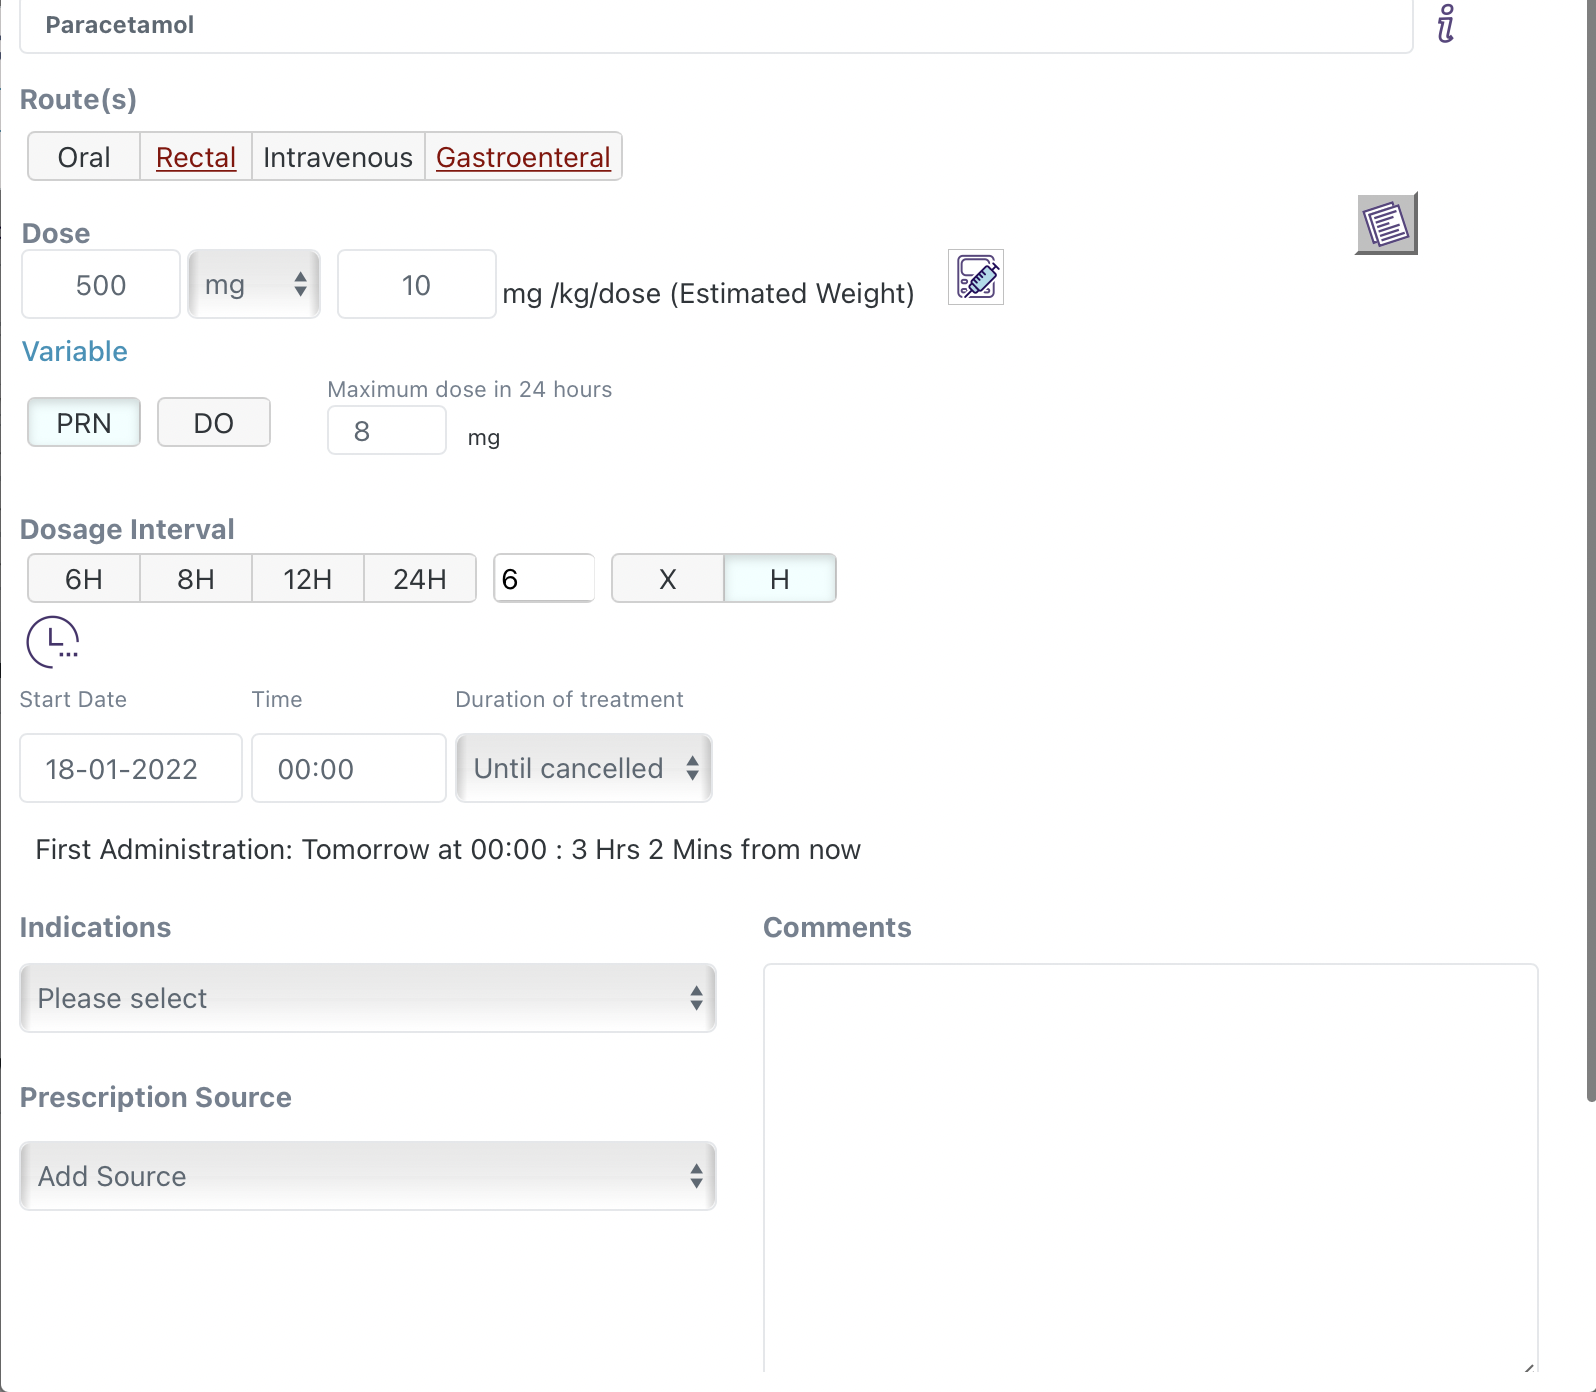Toggle the DO option
The width and height of the screenshot is (1596, 1392).
coord(213,423)
